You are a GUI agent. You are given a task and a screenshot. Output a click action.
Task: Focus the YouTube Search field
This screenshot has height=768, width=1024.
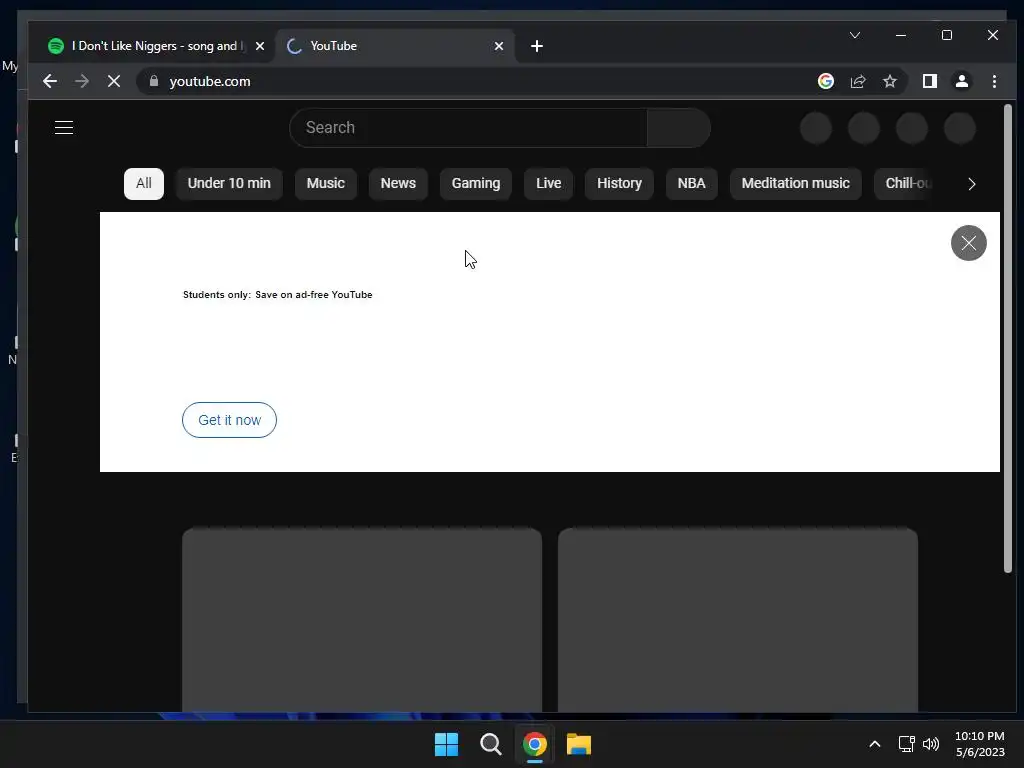[468, 128]
